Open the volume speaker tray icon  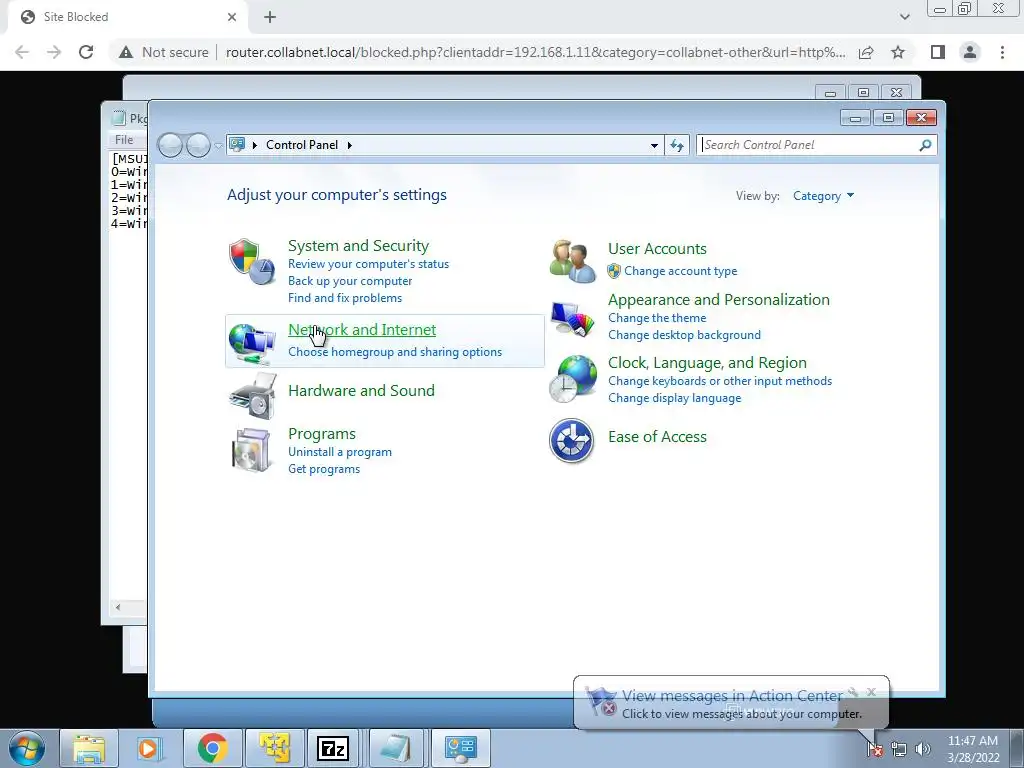922,749
